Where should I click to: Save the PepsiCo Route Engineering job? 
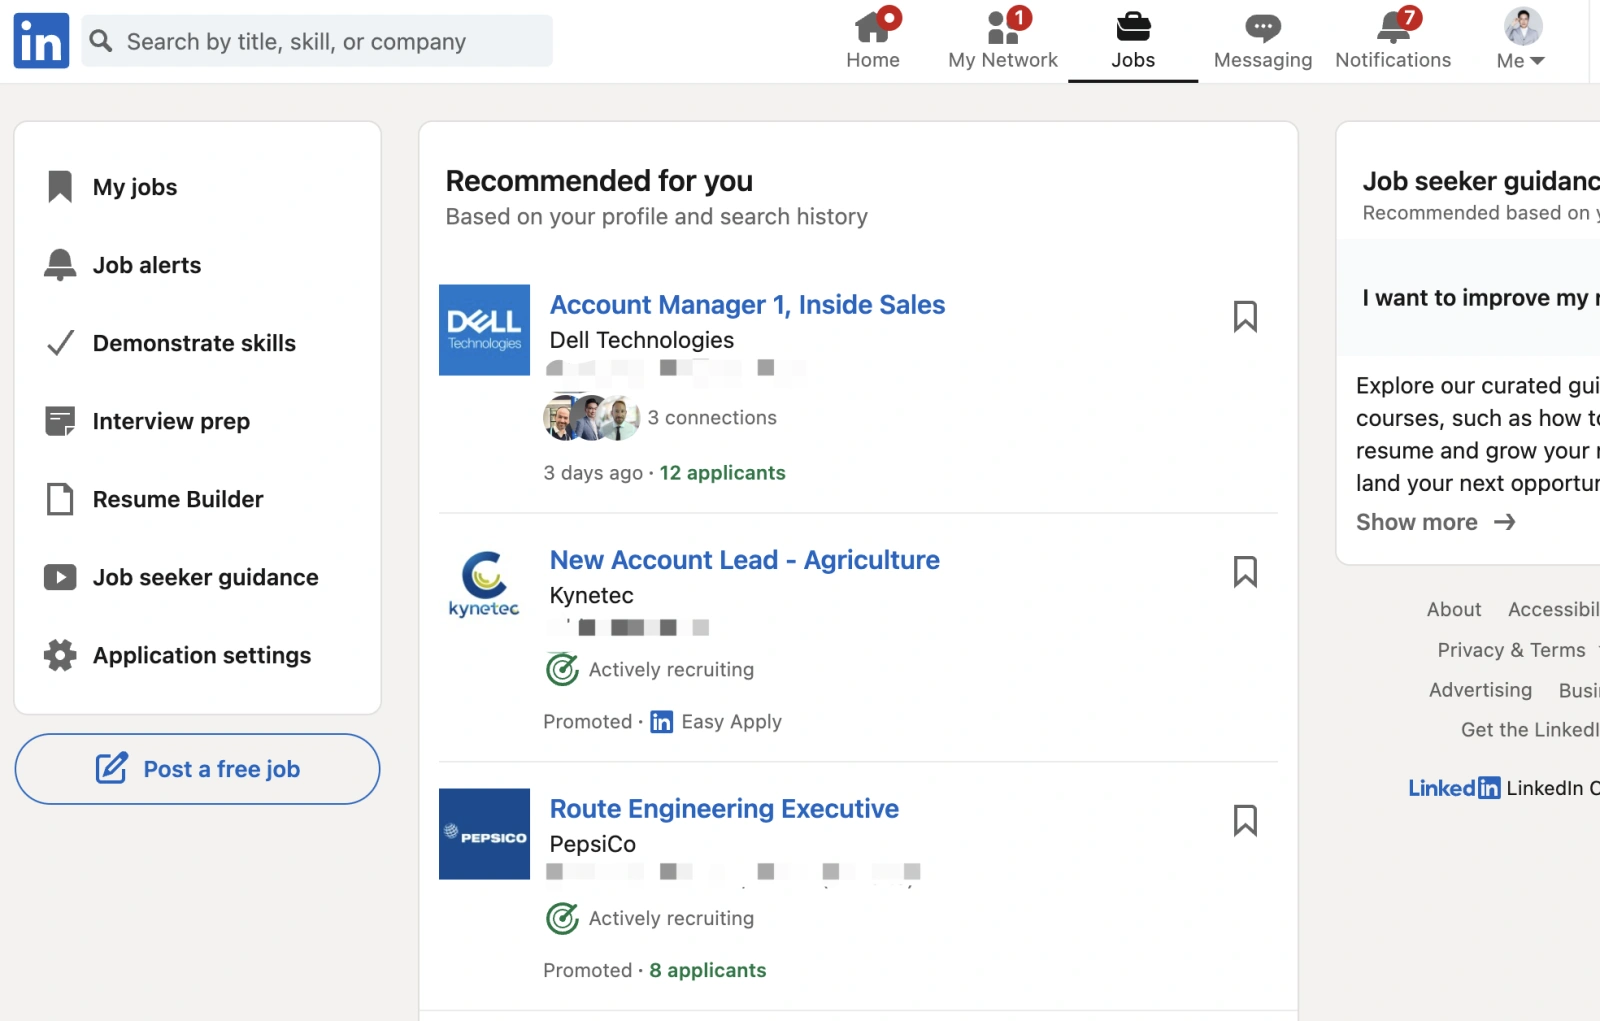pyautogui.click(x=1245, y=820)
